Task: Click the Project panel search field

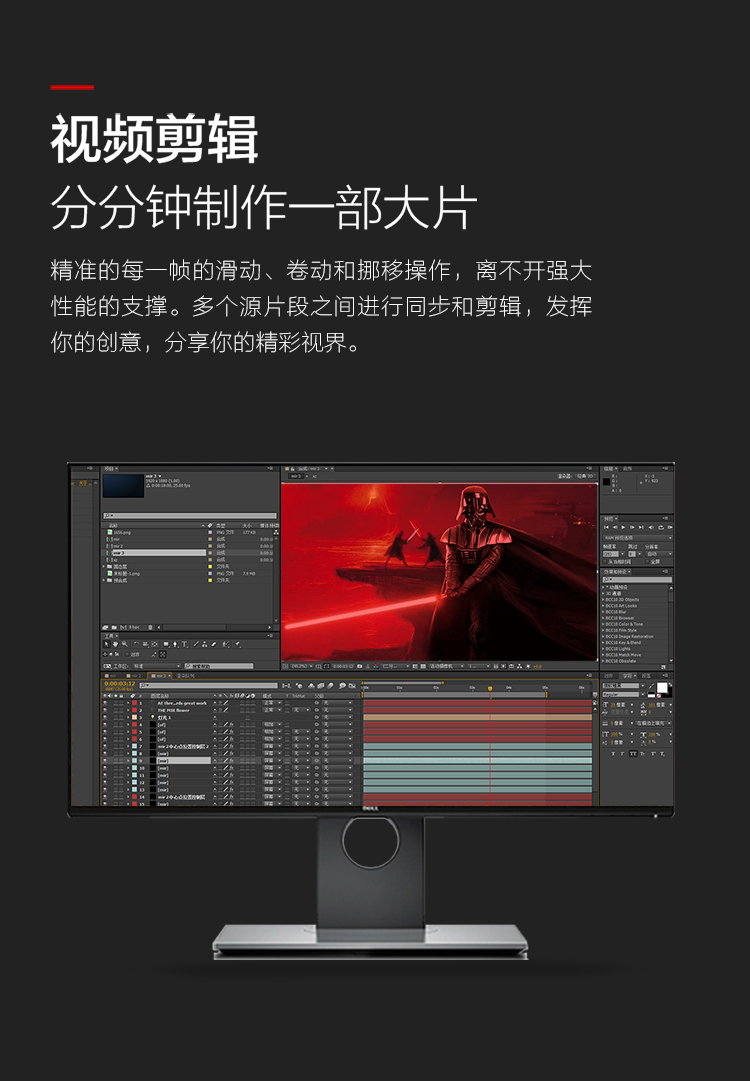Action: [190, 515]
